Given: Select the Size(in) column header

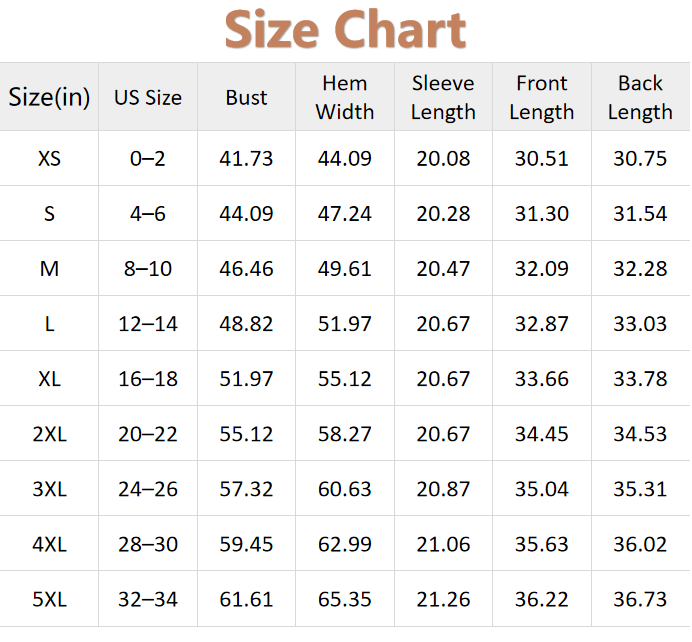Looking at the screenshot, I should coord(49,97).
